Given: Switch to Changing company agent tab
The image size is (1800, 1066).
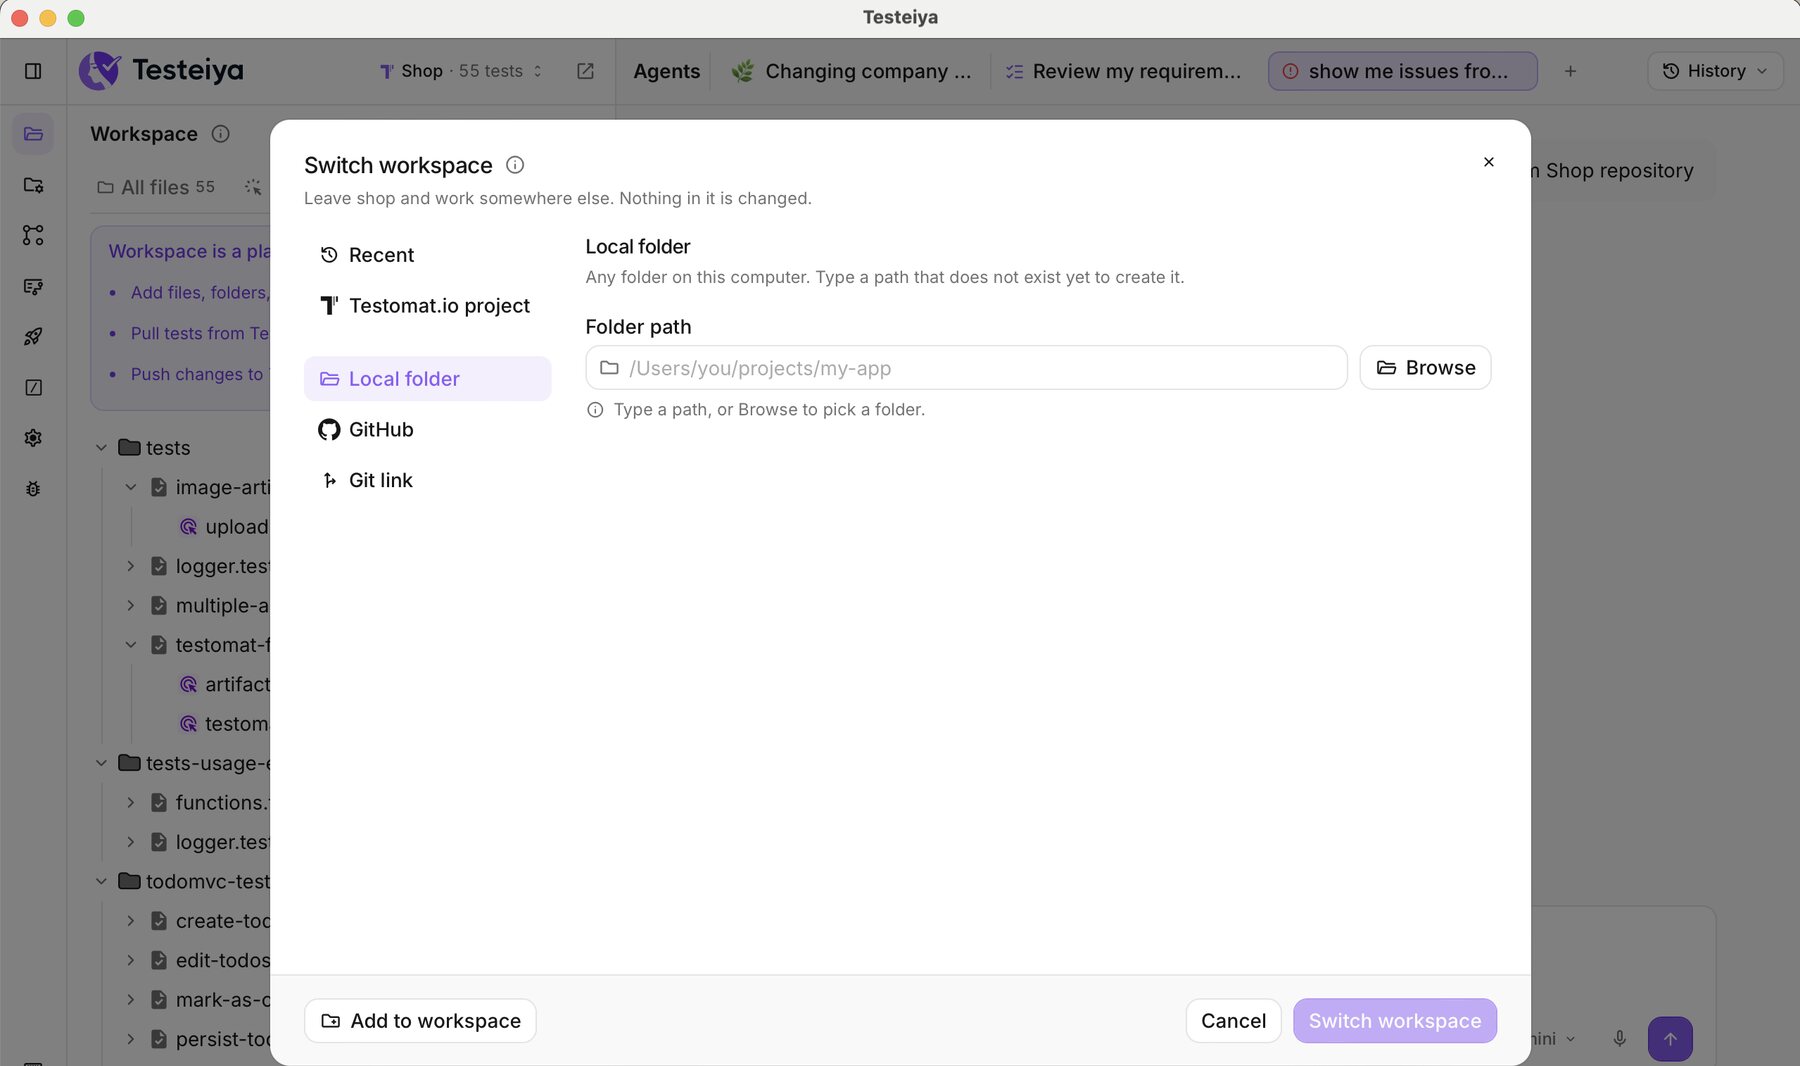Looking at the screenshot, I should pyautogui.click(x=851, y=71).
